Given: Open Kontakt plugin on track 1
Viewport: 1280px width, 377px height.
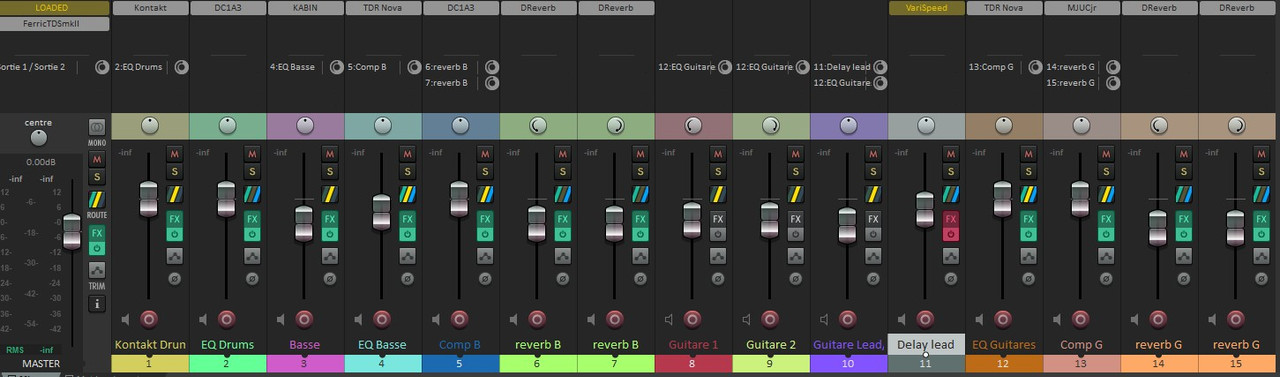Looking at the screenshot, I should click(150, 8).
